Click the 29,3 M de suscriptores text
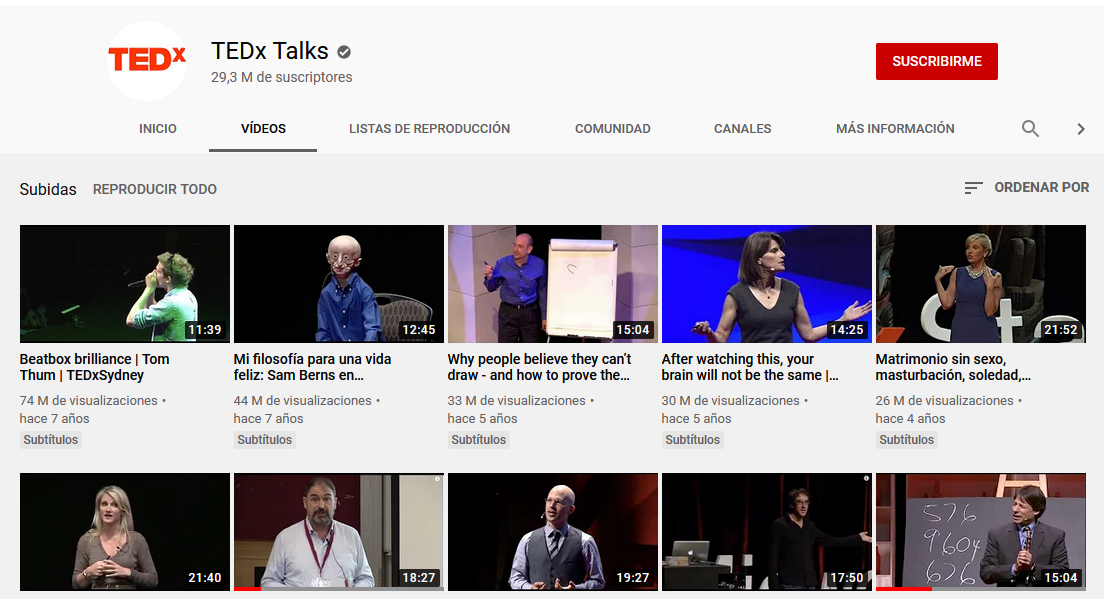 tap(282, 77)
